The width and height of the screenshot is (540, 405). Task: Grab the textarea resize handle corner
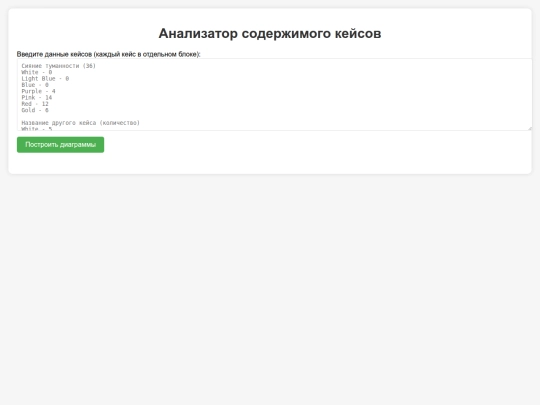(x=530, y=128)
